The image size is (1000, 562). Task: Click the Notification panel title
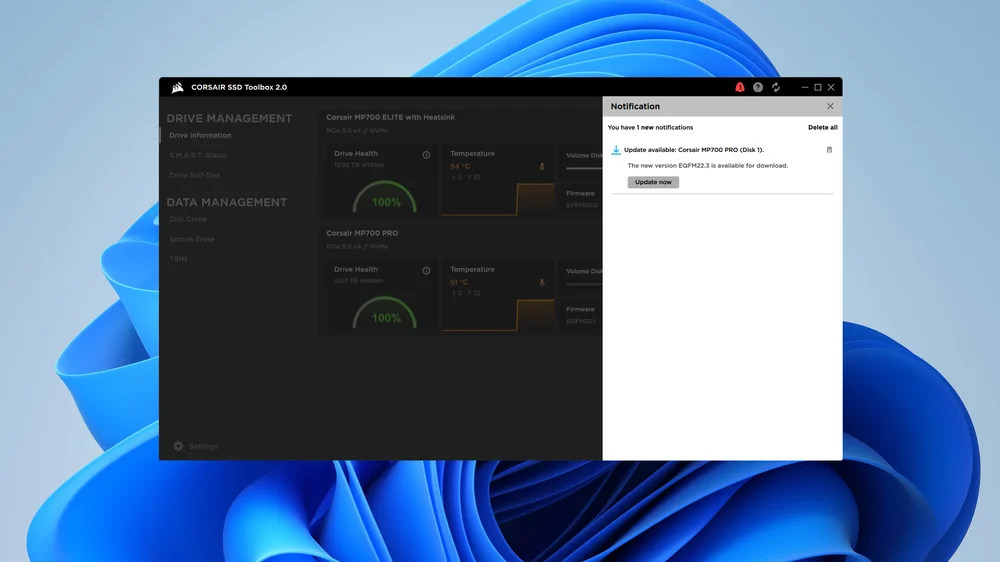click(x=635, y=107)
